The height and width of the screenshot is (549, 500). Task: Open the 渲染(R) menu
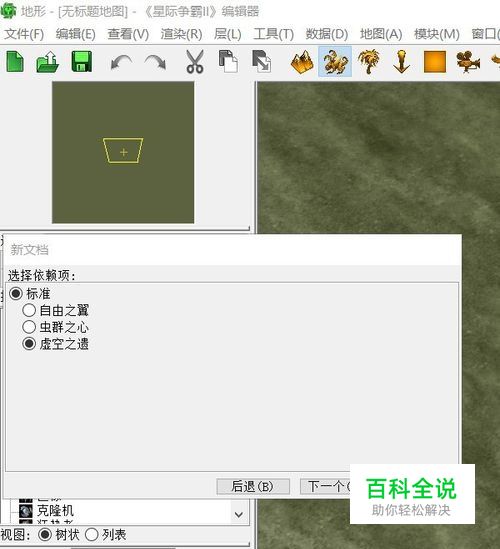tap(181, 34)
